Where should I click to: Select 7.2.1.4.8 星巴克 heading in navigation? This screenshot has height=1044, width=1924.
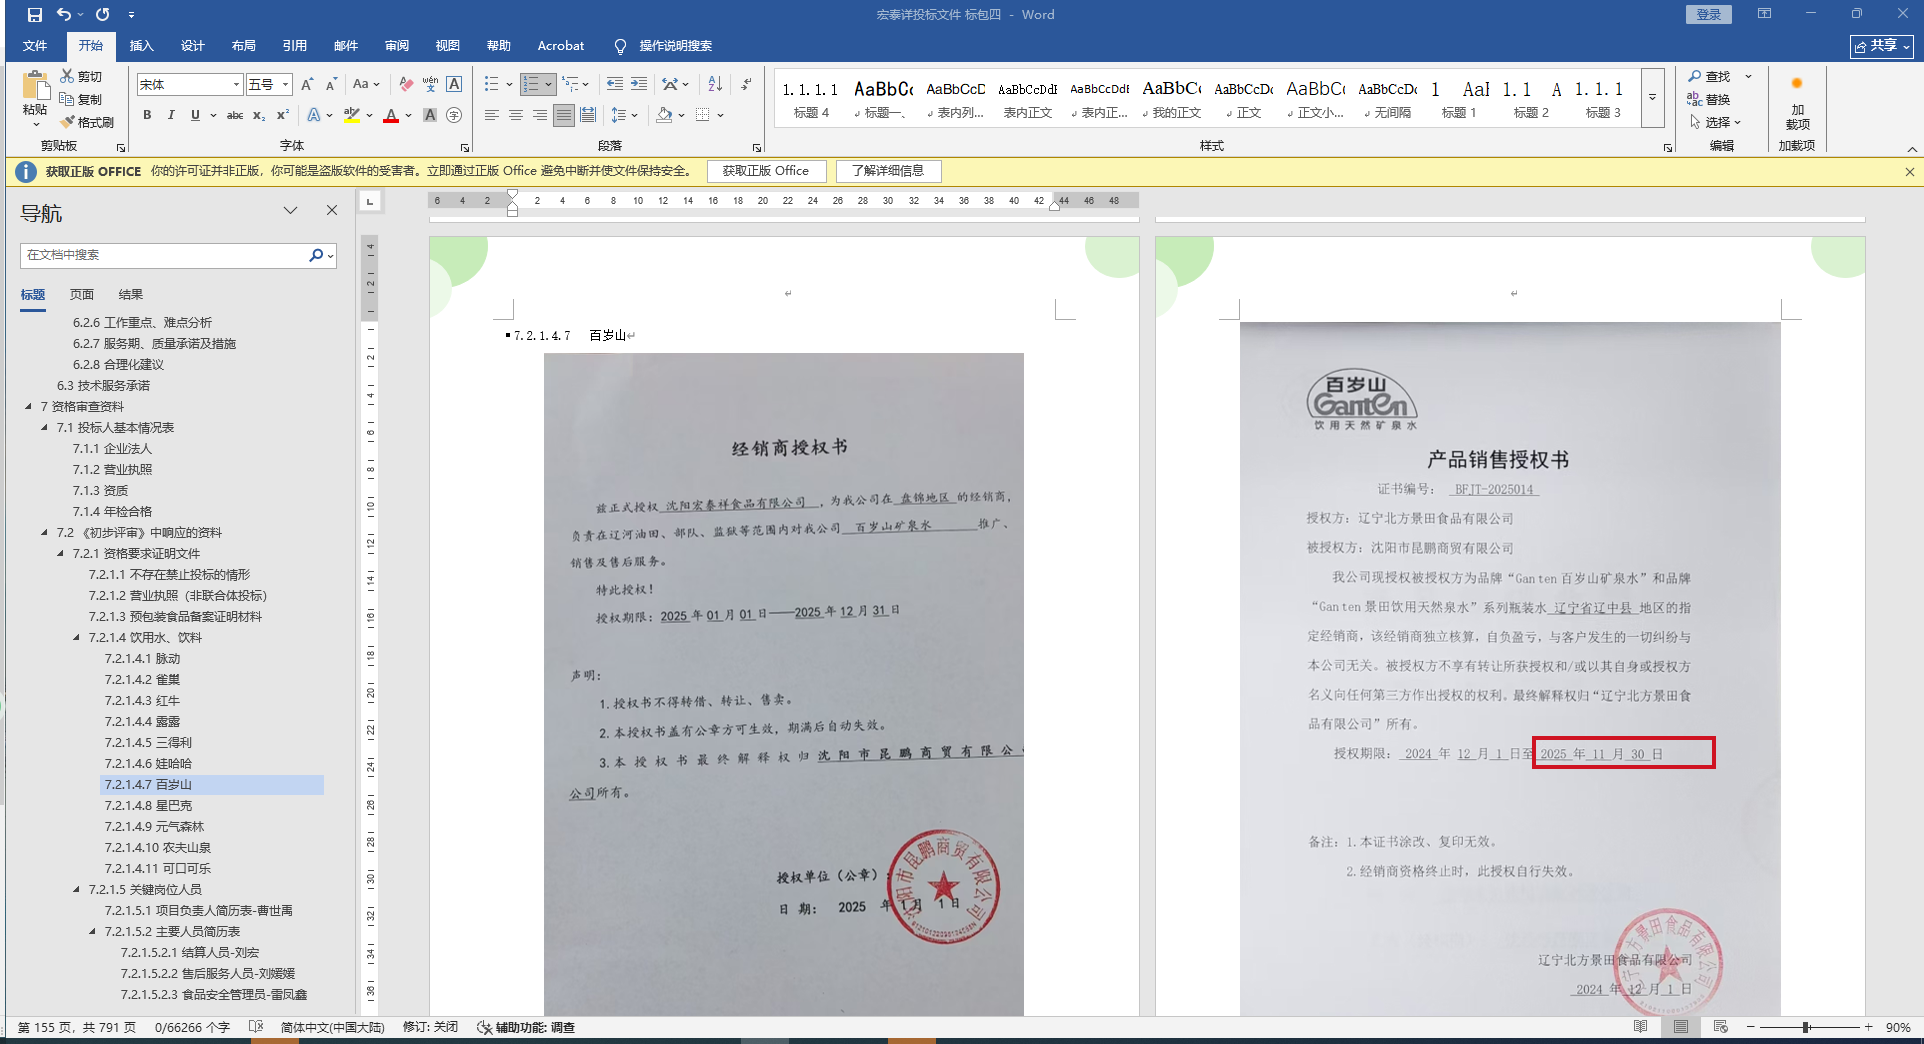coord(148,805)
